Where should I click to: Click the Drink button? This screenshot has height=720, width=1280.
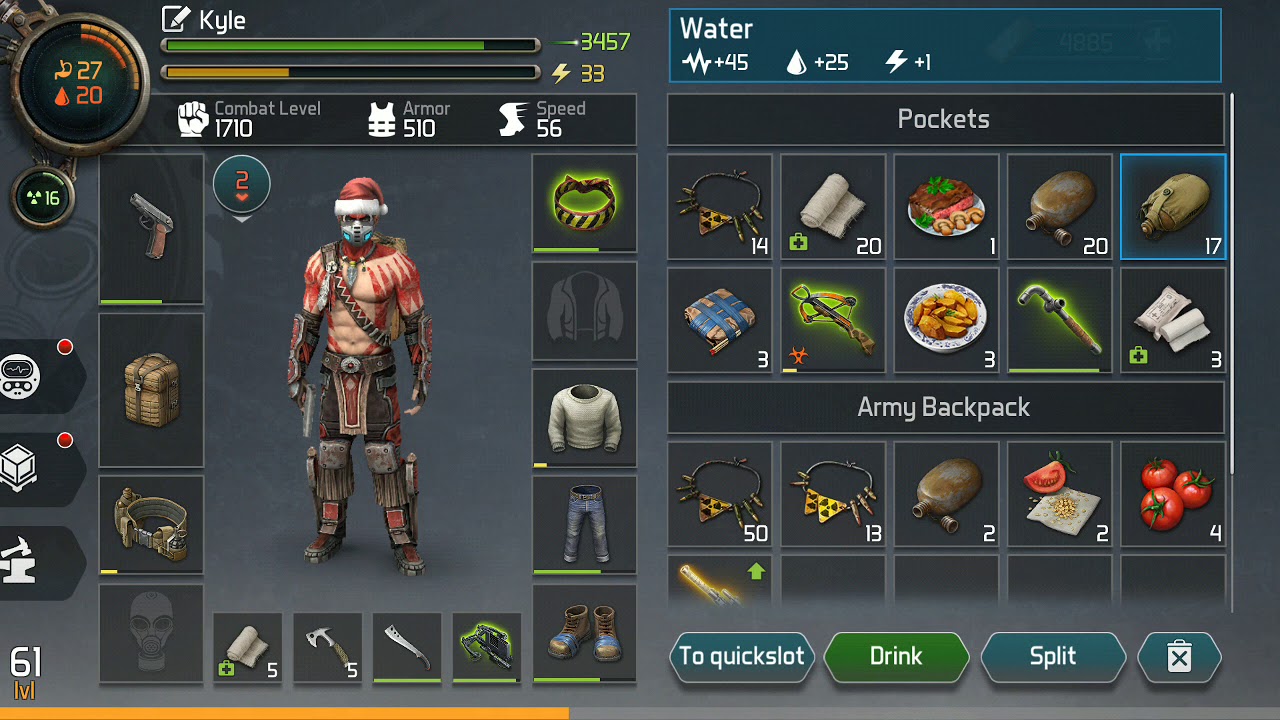(x=896, y=657)
